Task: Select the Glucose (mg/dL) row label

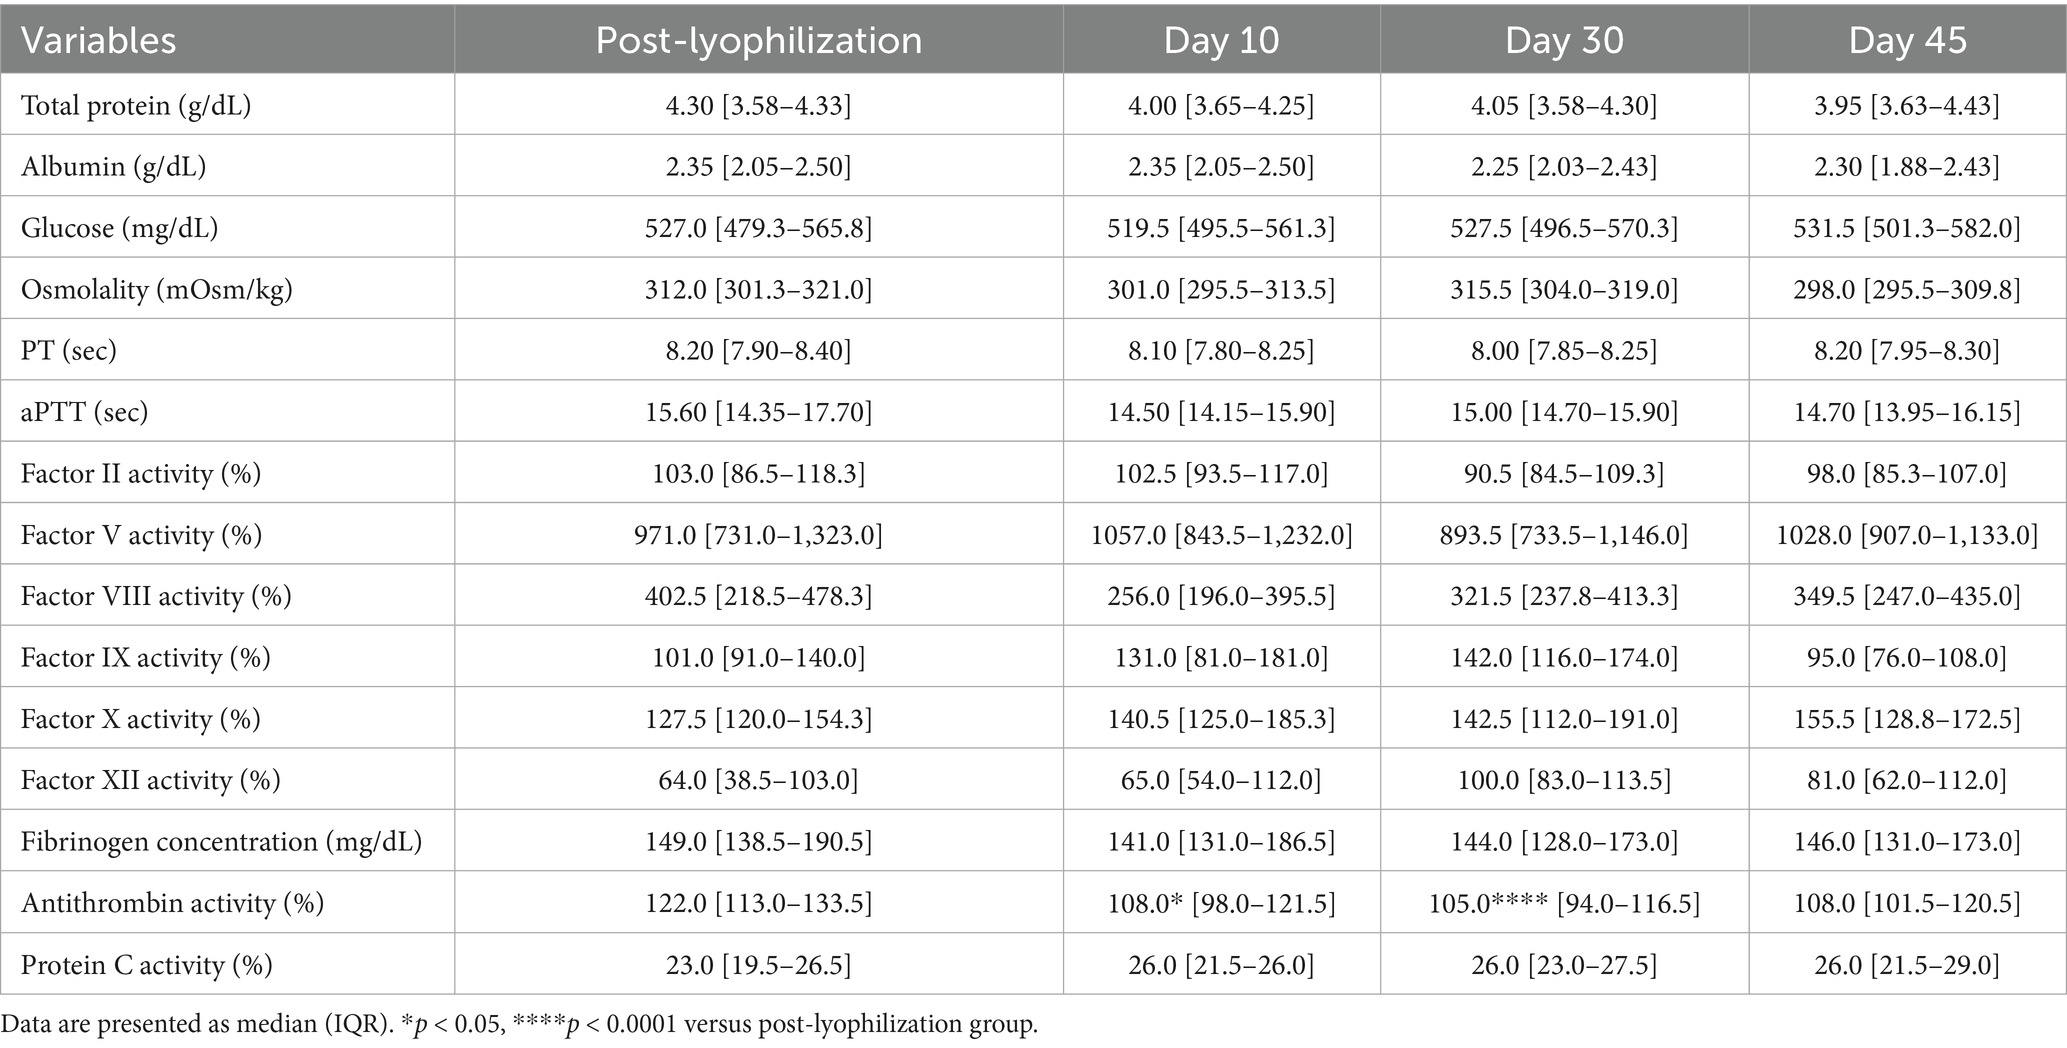Action: pos(119,228)
